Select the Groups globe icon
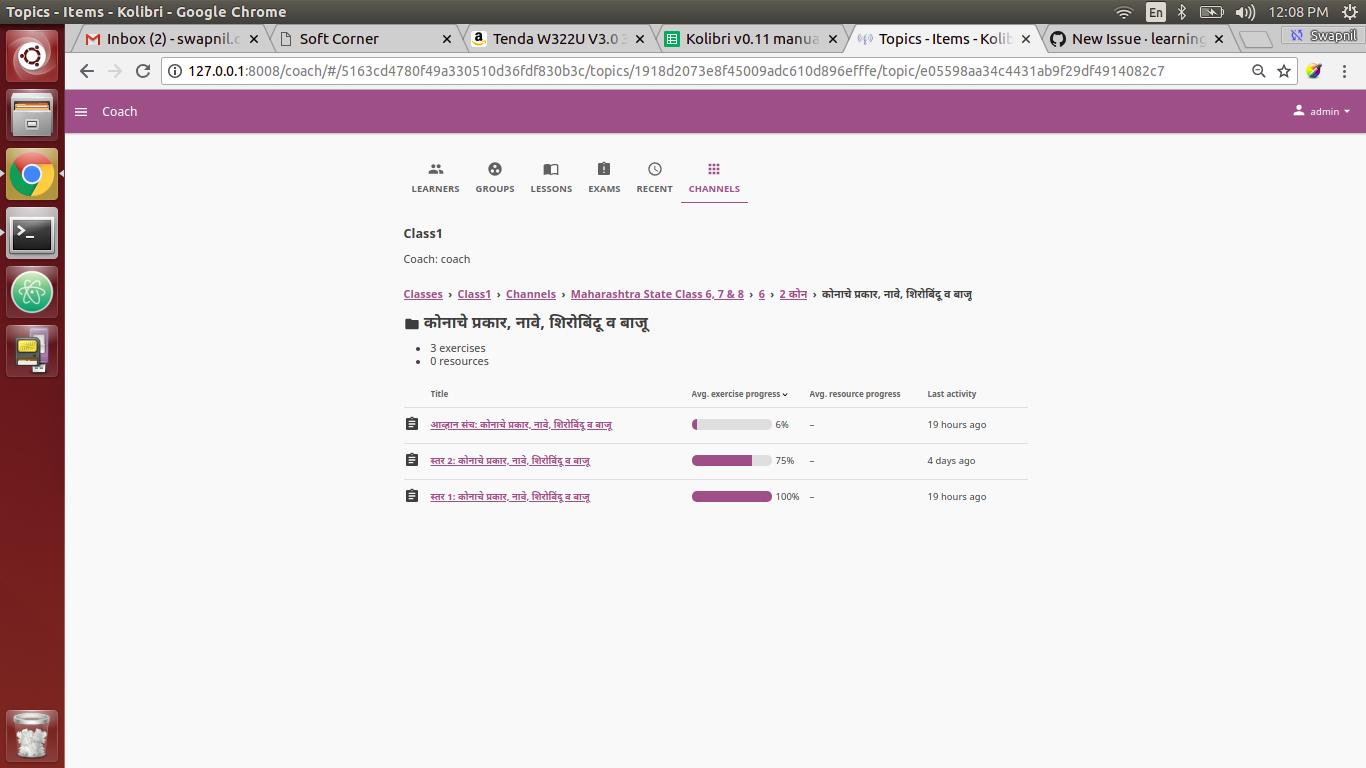1366x768 pixels. point(494,170)
